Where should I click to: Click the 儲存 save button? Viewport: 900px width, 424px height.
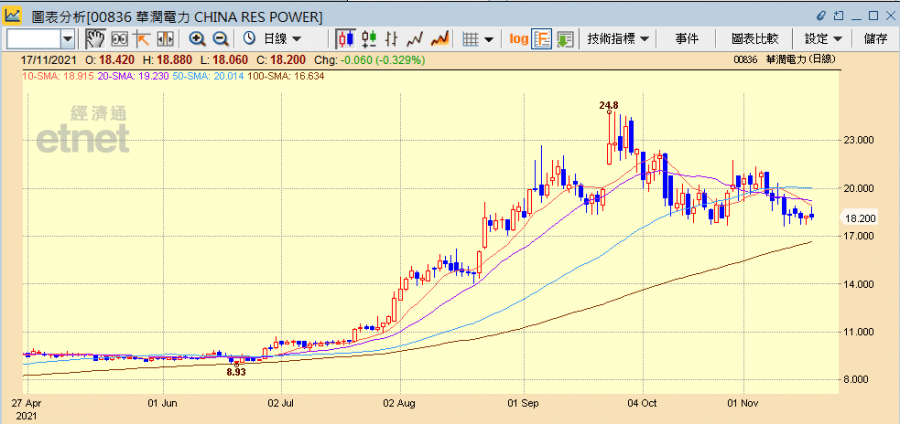pos(875,39)
